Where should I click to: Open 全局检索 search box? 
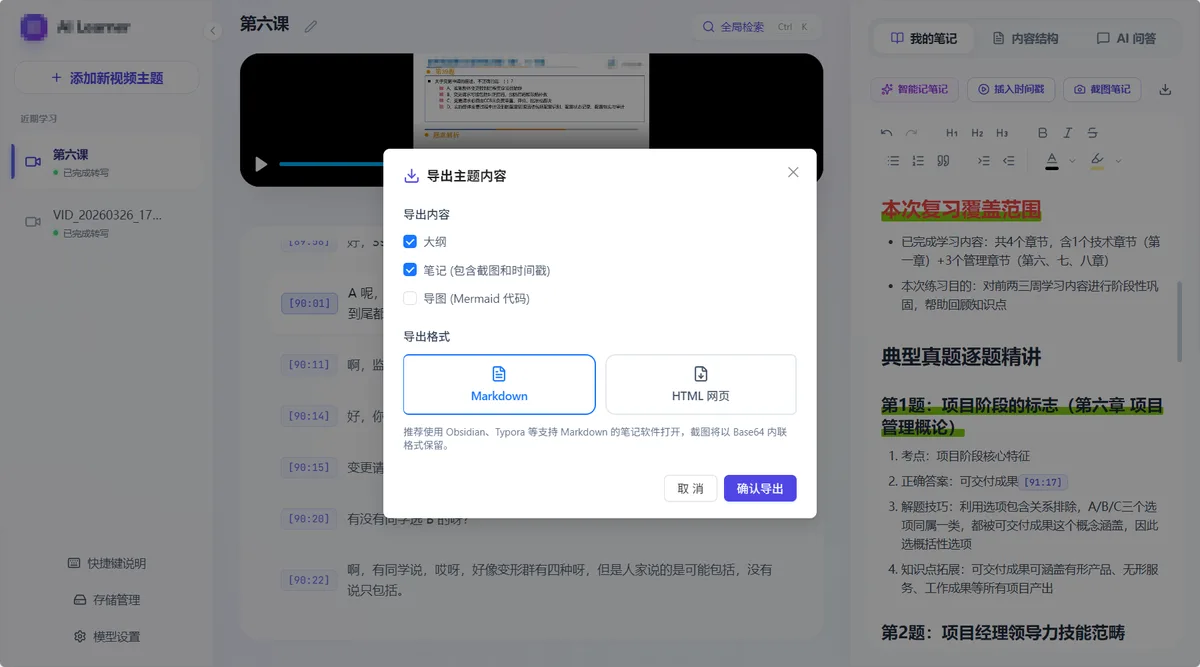click(x=755, y=27)
